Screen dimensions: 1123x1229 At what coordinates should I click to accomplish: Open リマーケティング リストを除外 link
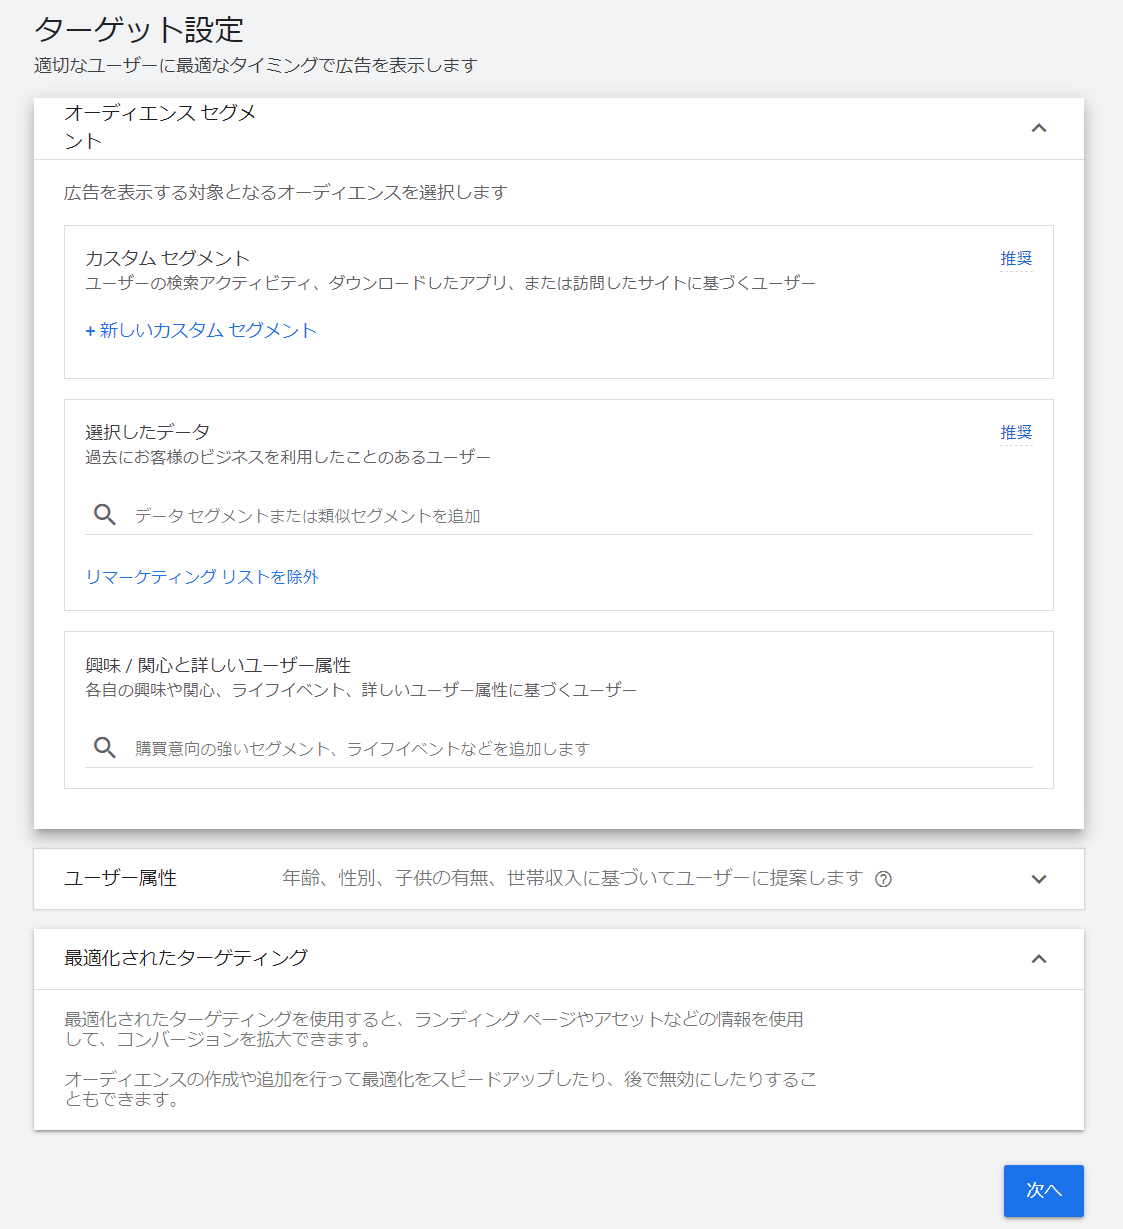(x=202, y=577)
